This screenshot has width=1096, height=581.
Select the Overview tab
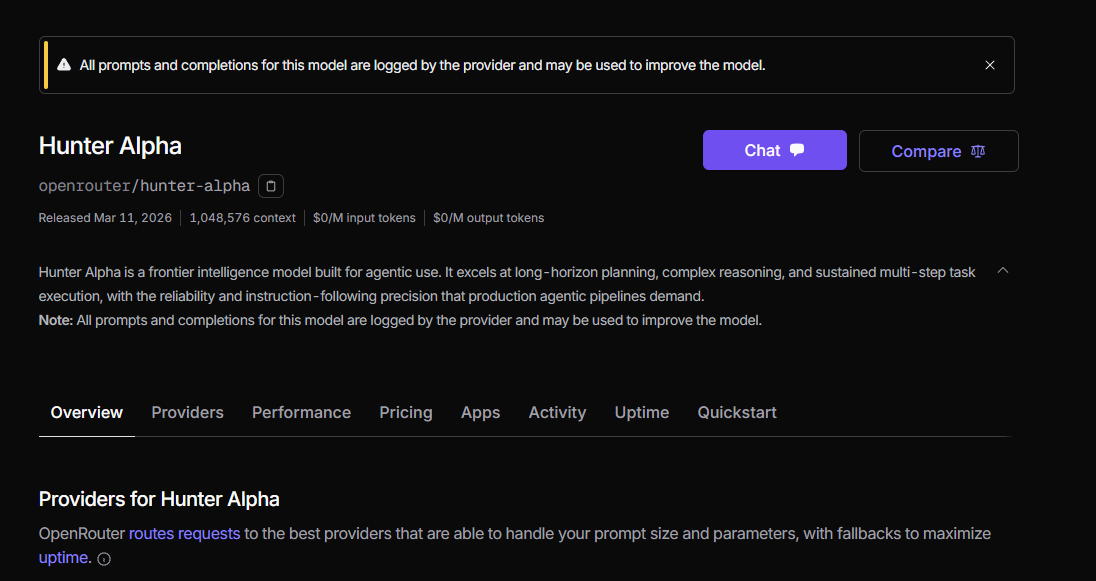click(x=87, y=412)
